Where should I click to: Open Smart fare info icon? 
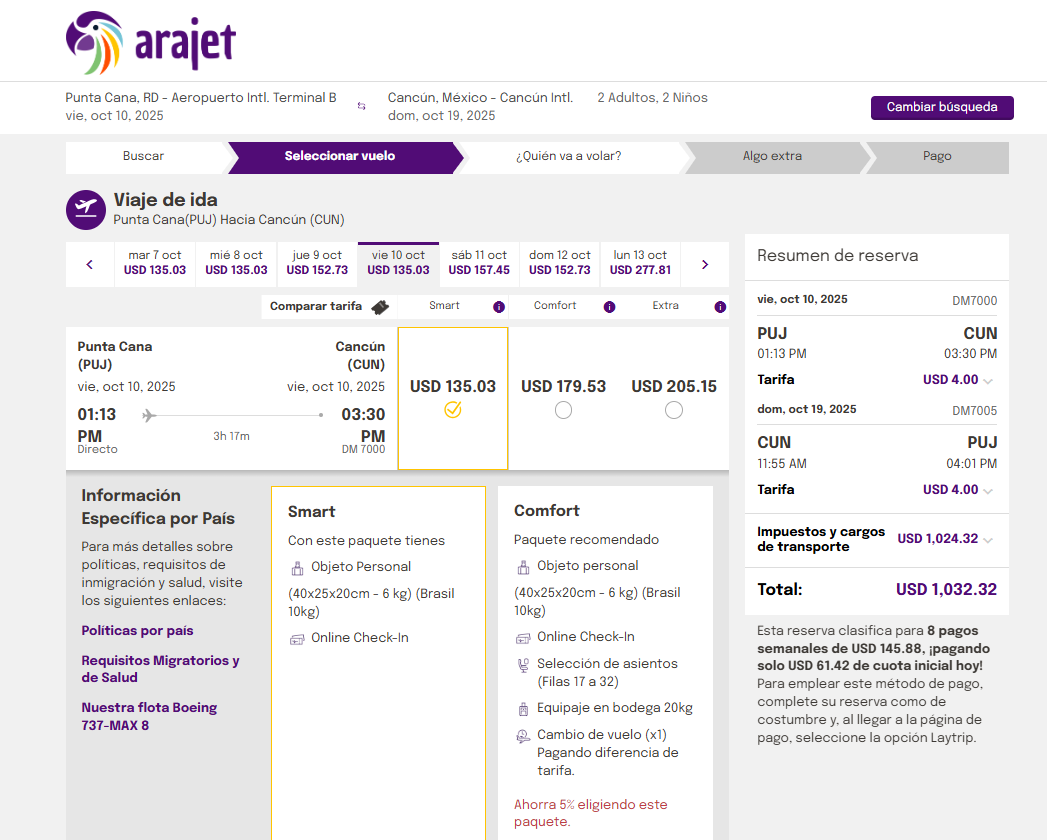pos(499,307)
